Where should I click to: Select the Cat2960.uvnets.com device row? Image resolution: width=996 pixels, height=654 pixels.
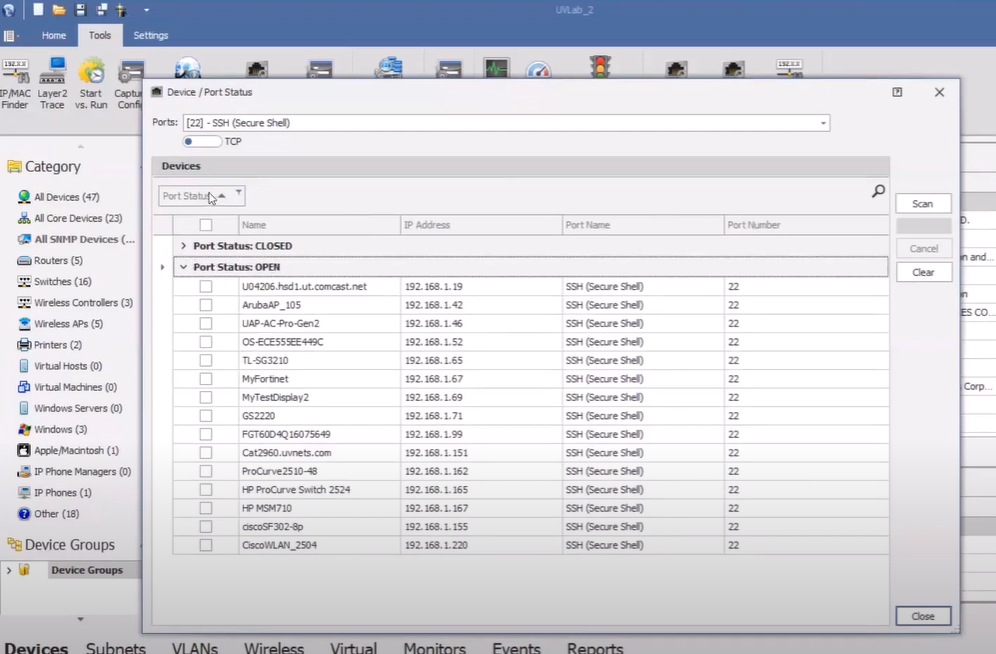530,453
